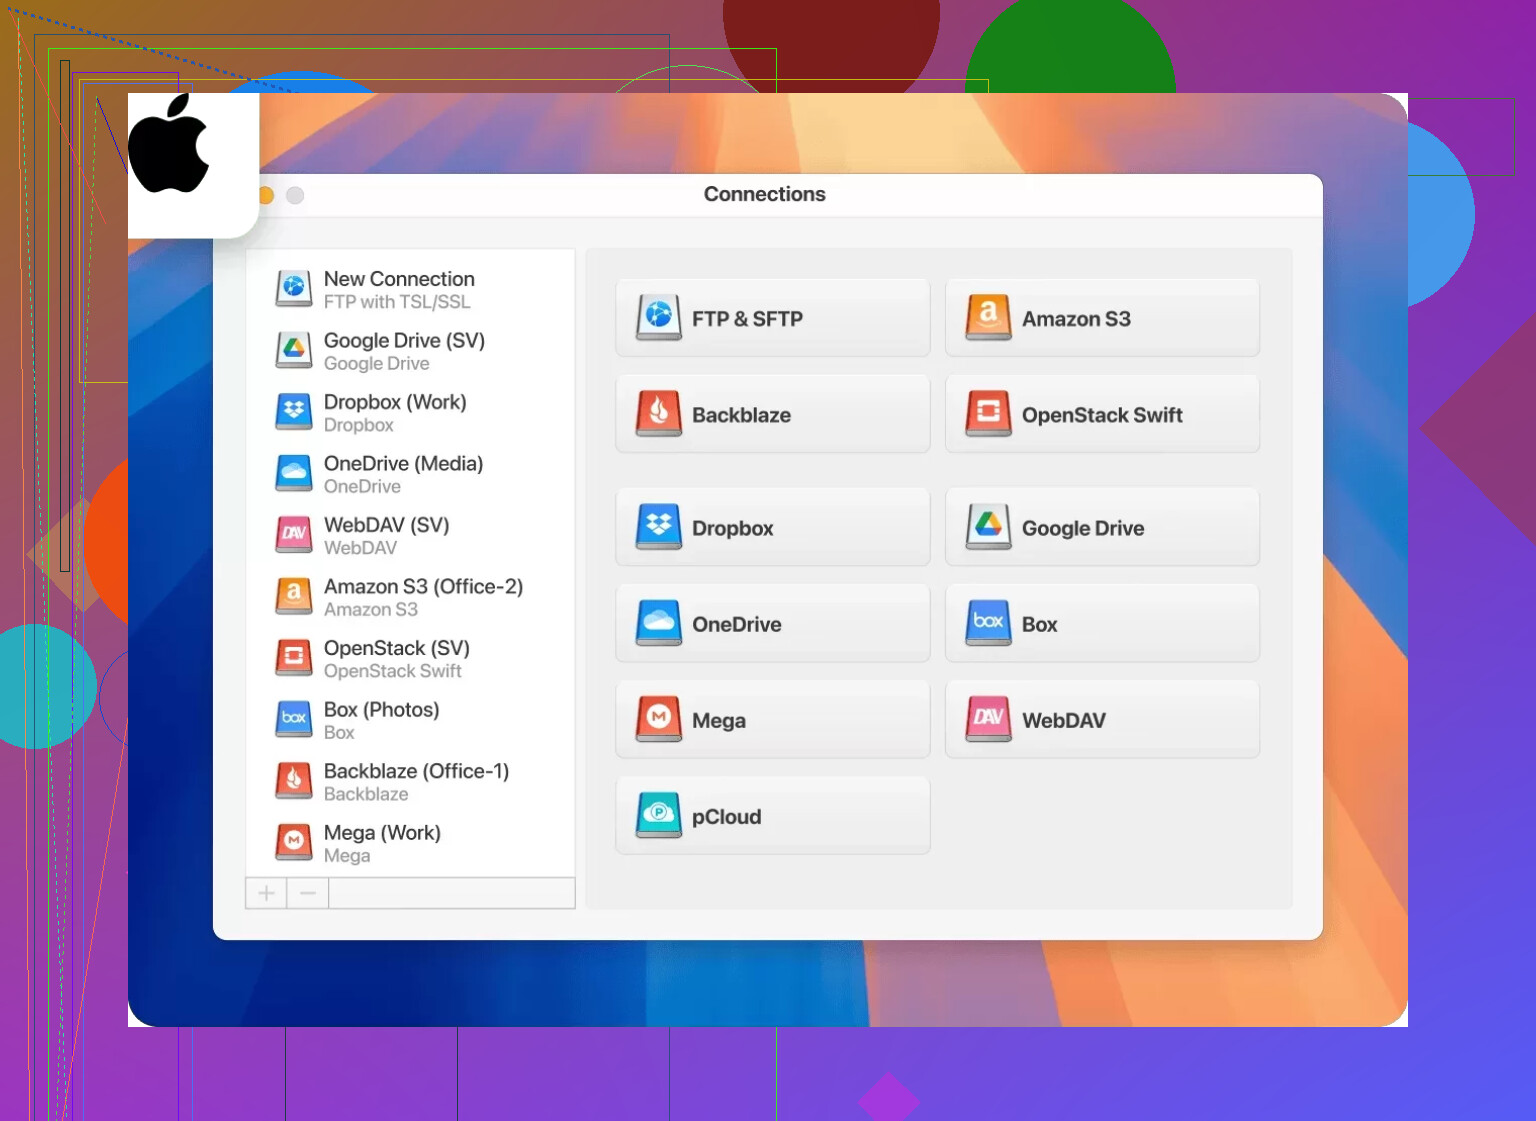Viewport: 1536px width, 1121px height.
Task: Click the OpenStack Swift icon
Action: coord(988,413)
